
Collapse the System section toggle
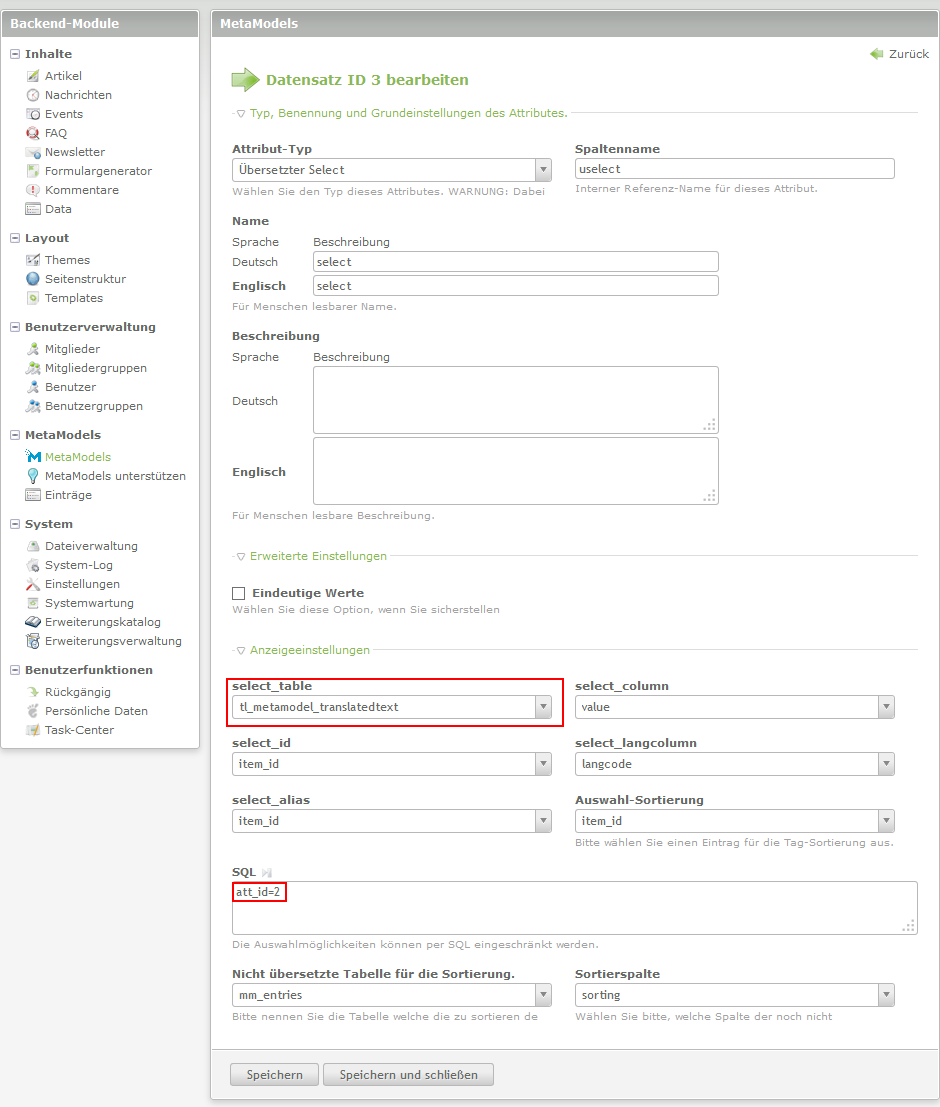[x=15, y=524]
